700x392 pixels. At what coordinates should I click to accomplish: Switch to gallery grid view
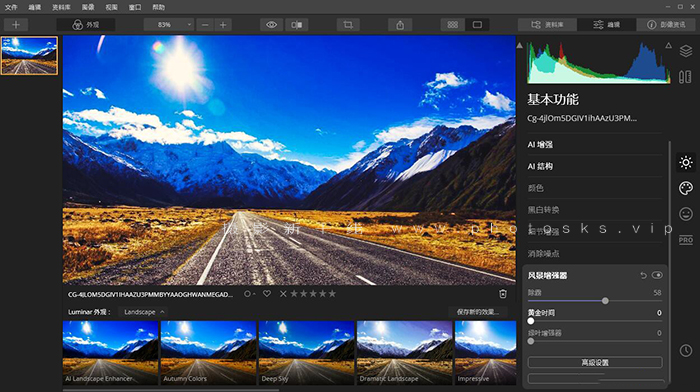[x=453, y=25]
